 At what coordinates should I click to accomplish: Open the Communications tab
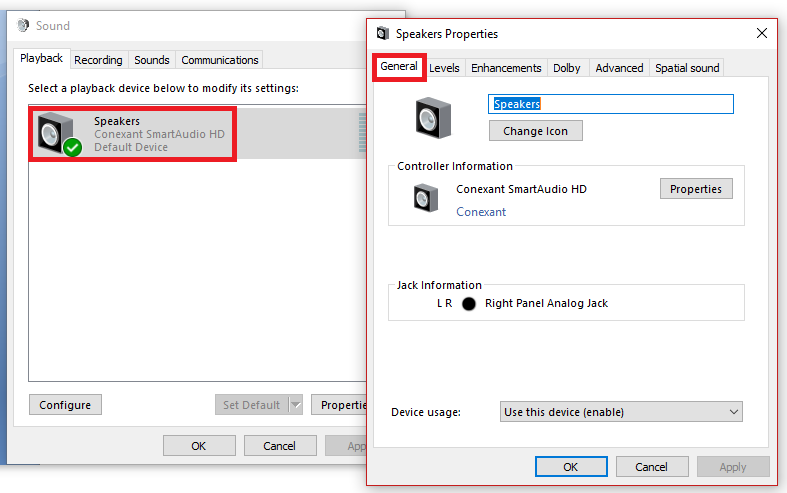(220, 60)
